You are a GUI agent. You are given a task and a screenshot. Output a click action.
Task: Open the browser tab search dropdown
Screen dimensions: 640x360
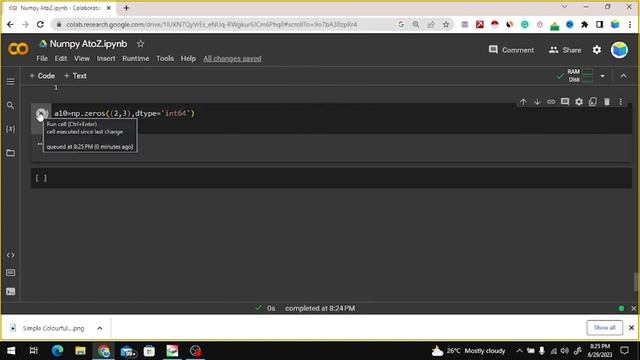pos(564,7)
